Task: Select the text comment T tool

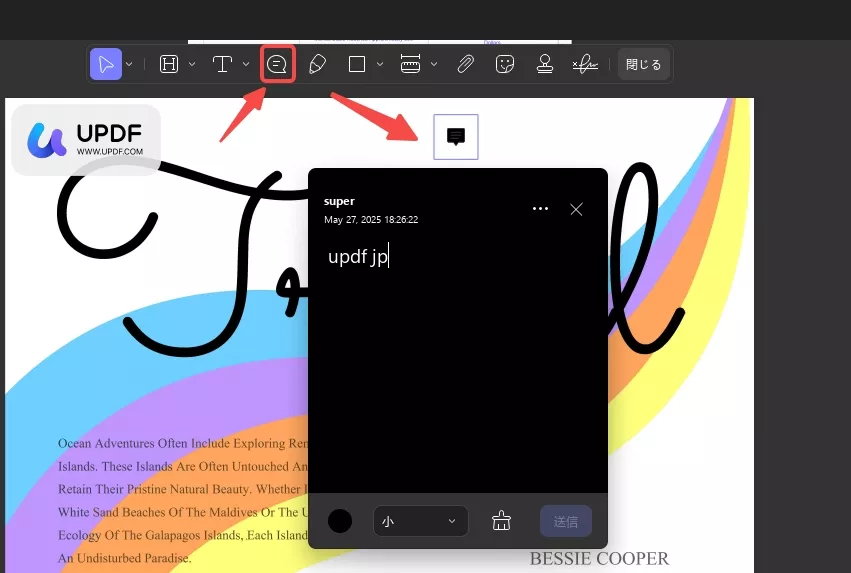Action: coord(222,64)
